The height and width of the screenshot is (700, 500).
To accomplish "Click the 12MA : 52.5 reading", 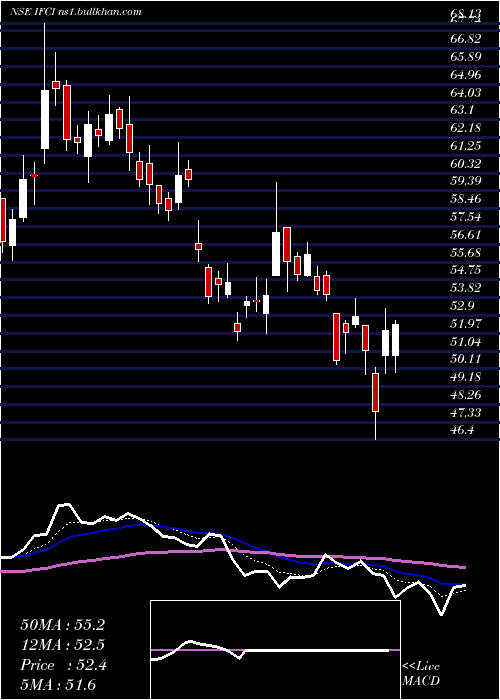I will point(62,645).
